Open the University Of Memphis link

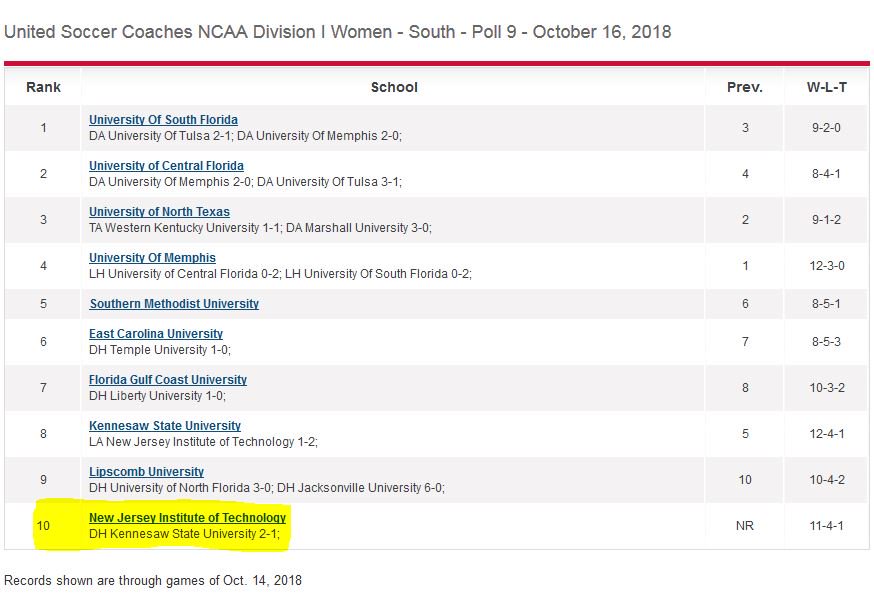click(152, 257)
